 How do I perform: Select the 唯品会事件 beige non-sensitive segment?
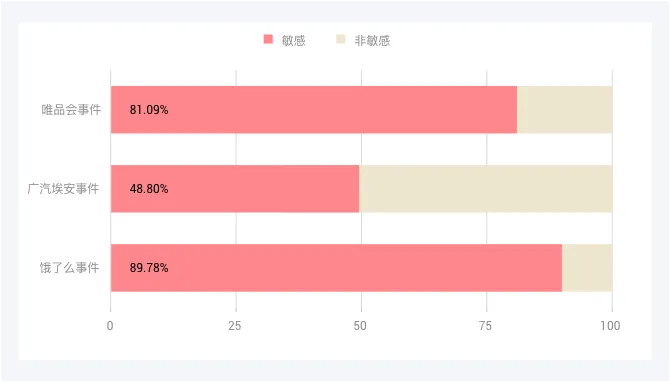click(564, 110)
